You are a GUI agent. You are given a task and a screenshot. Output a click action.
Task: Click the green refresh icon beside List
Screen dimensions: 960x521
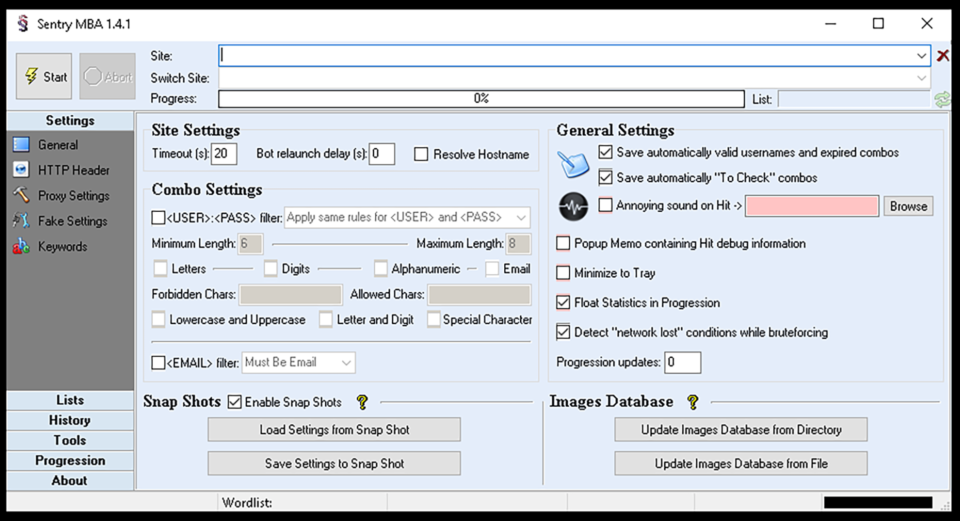point(942,99)
